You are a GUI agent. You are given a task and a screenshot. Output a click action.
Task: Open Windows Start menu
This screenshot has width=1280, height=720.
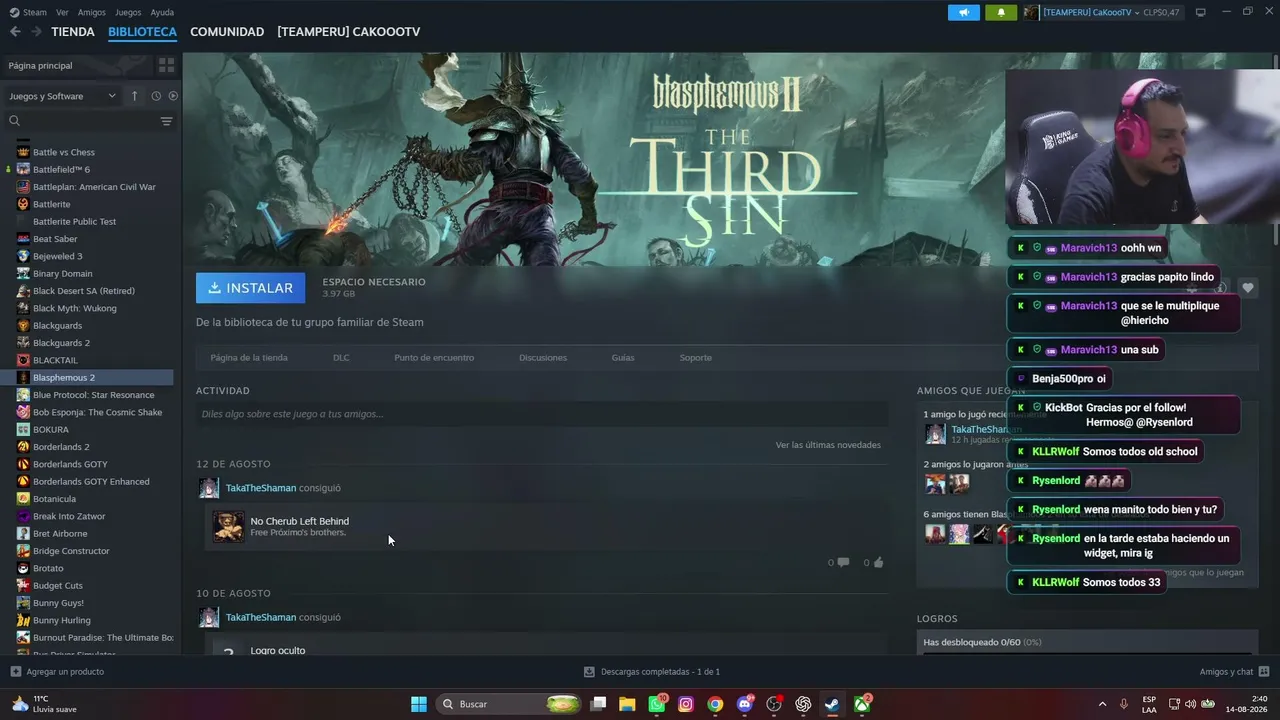click(x=419, y=704)
